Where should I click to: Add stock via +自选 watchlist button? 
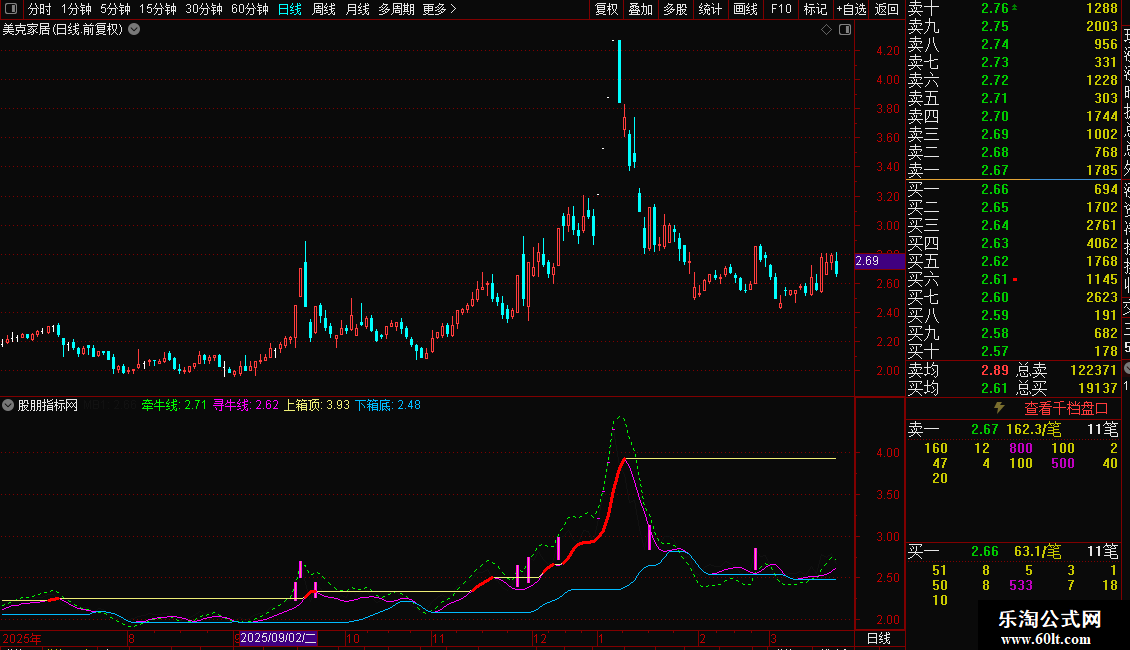click(x=851, y=9)
